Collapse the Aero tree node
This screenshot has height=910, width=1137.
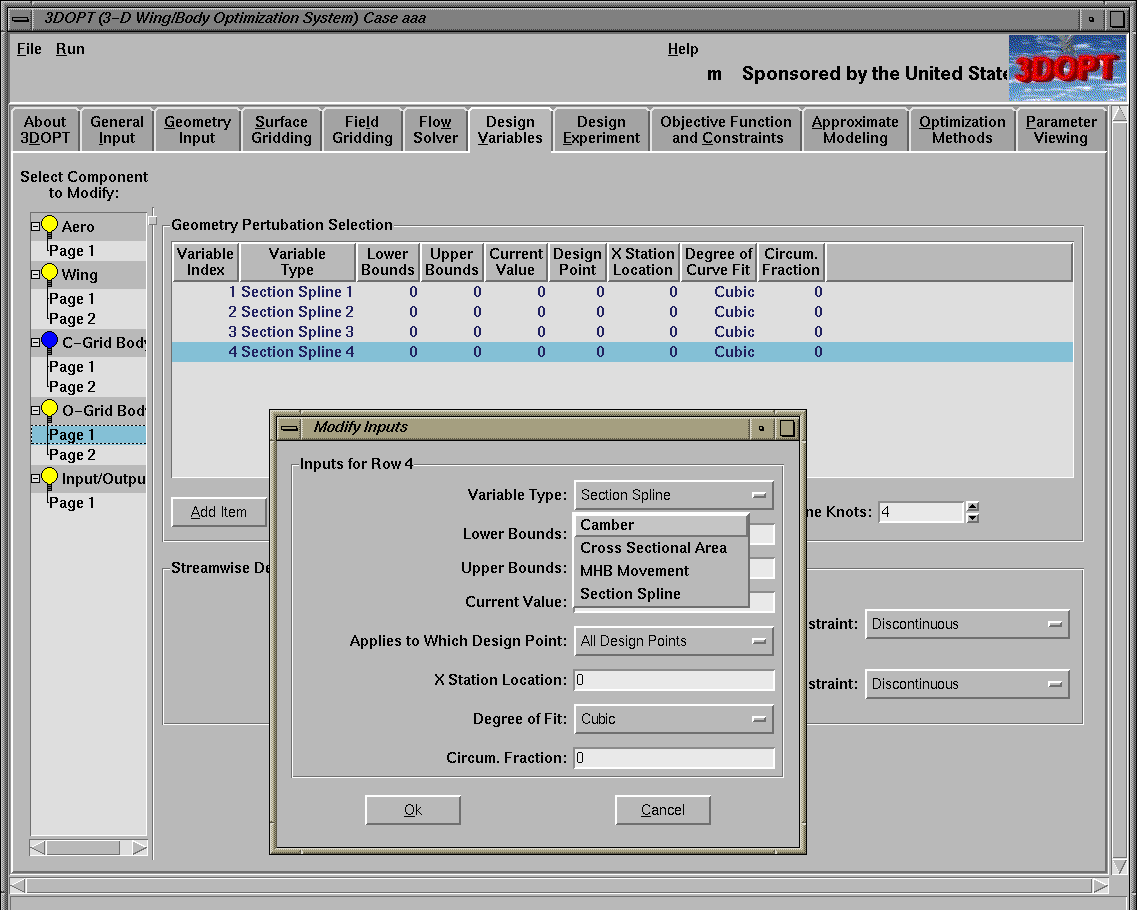coord(35,226)
